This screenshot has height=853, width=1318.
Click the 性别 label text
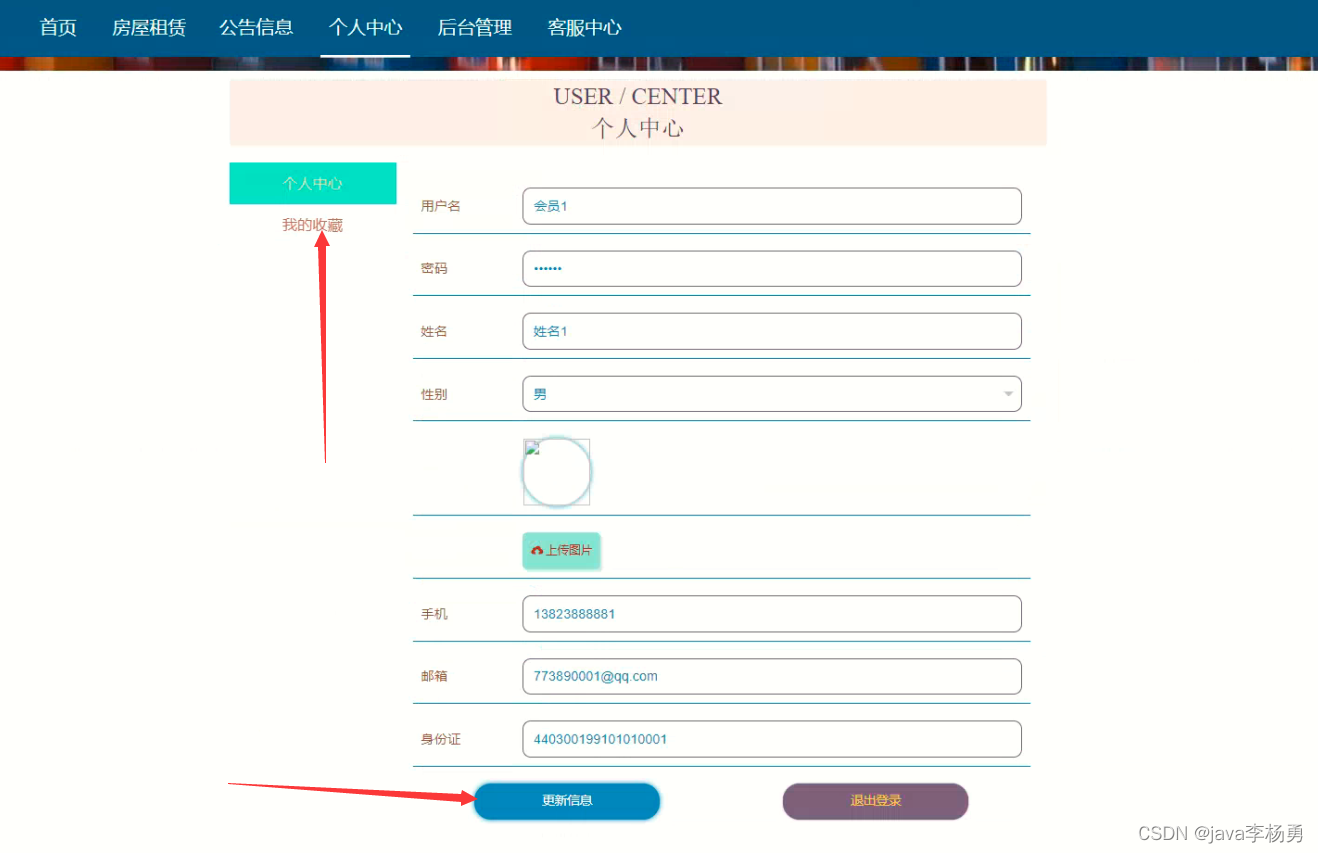click(x=434, y=394)
